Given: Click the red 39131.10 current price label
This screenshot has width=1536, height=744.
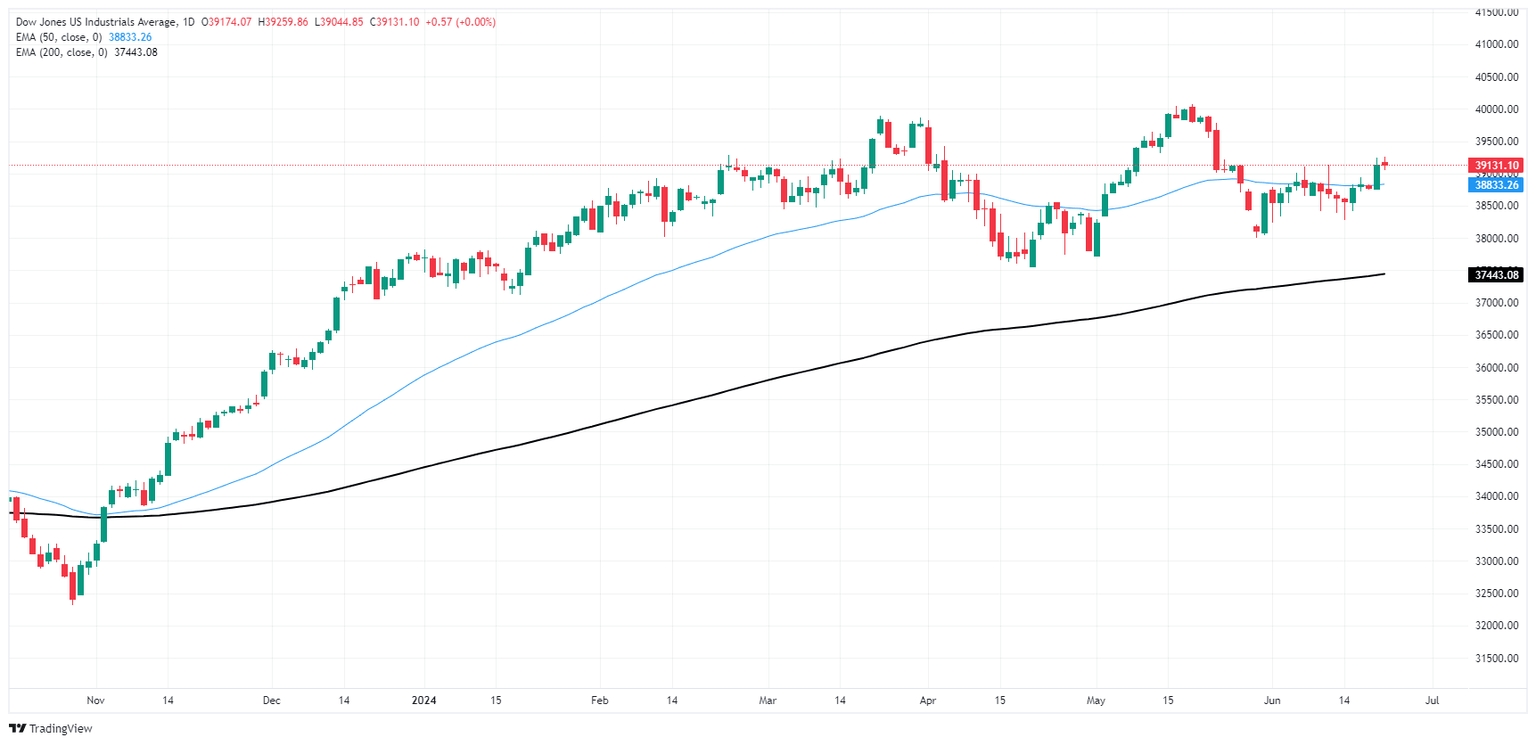Looking at the screenshot, I should click(x=1496, y=165).
